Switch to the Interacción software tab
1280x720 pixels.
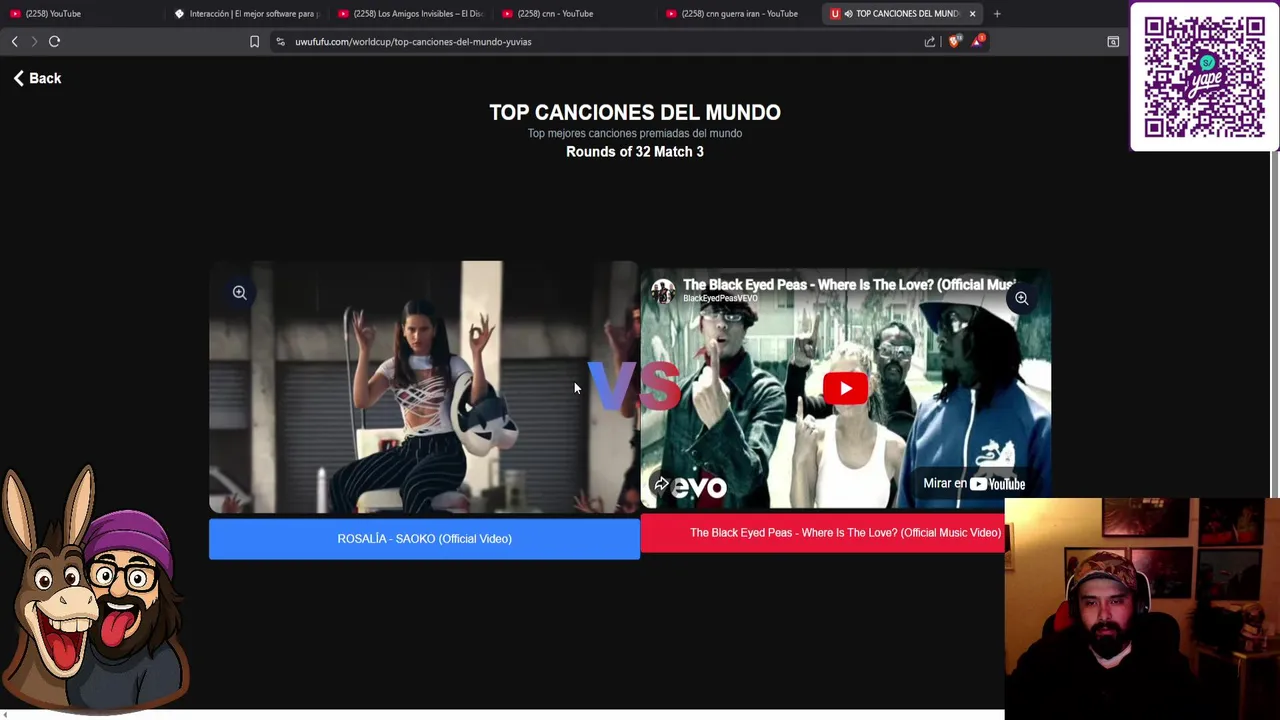[x=246, y=14]
